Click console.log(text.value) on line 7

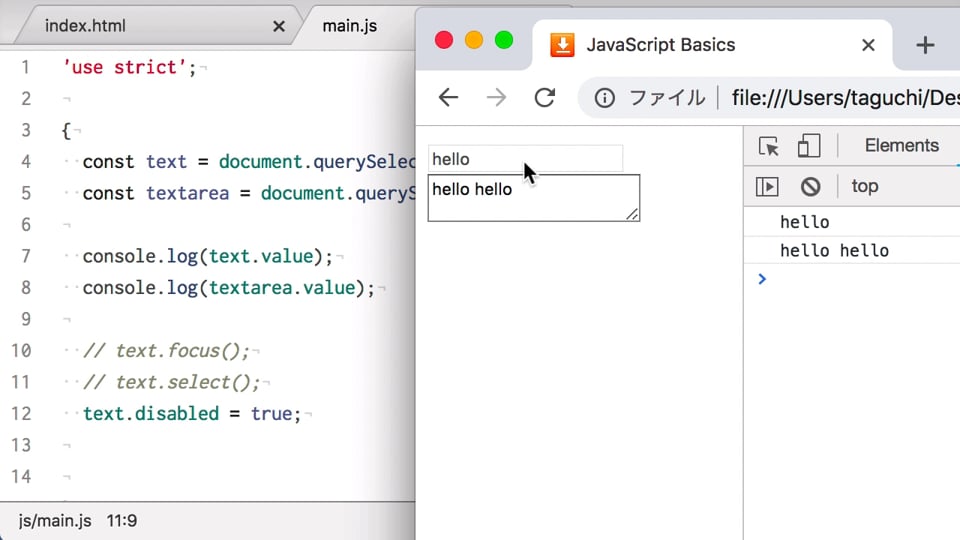point(208,256)
